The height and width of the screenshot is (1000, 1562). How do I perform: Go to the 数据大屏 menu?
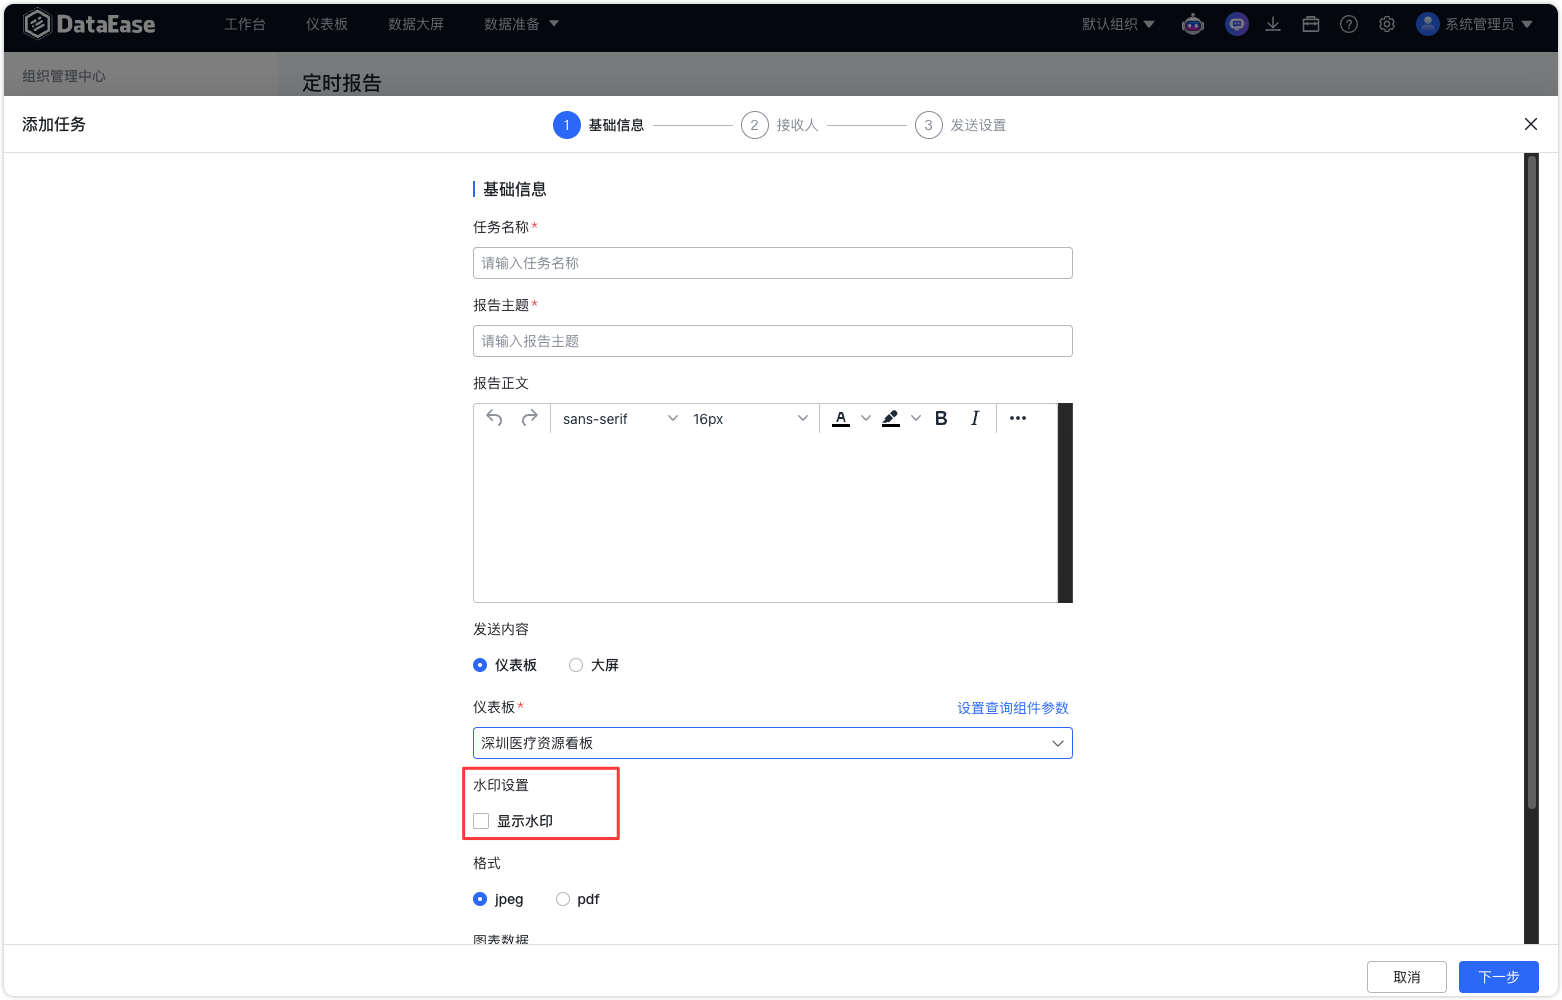pos(416,24)
